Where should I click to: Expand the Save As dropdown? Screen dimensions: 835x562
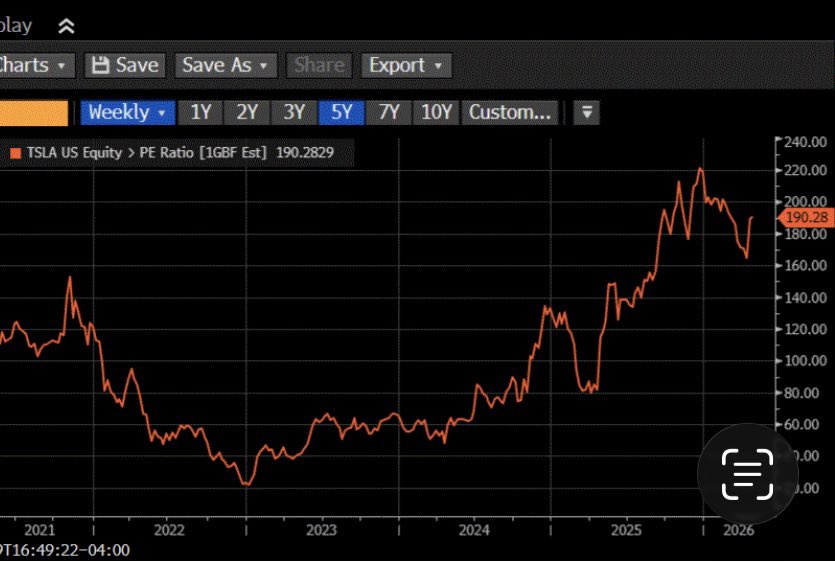pos(225,65)
